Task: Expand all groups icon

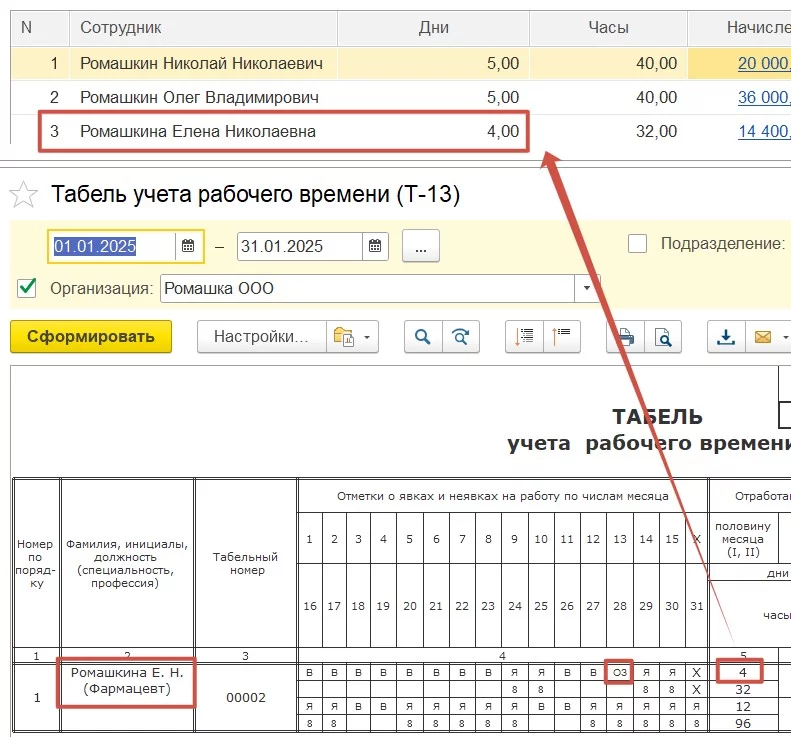Action: pyautogui.click(x=524, y=336)
